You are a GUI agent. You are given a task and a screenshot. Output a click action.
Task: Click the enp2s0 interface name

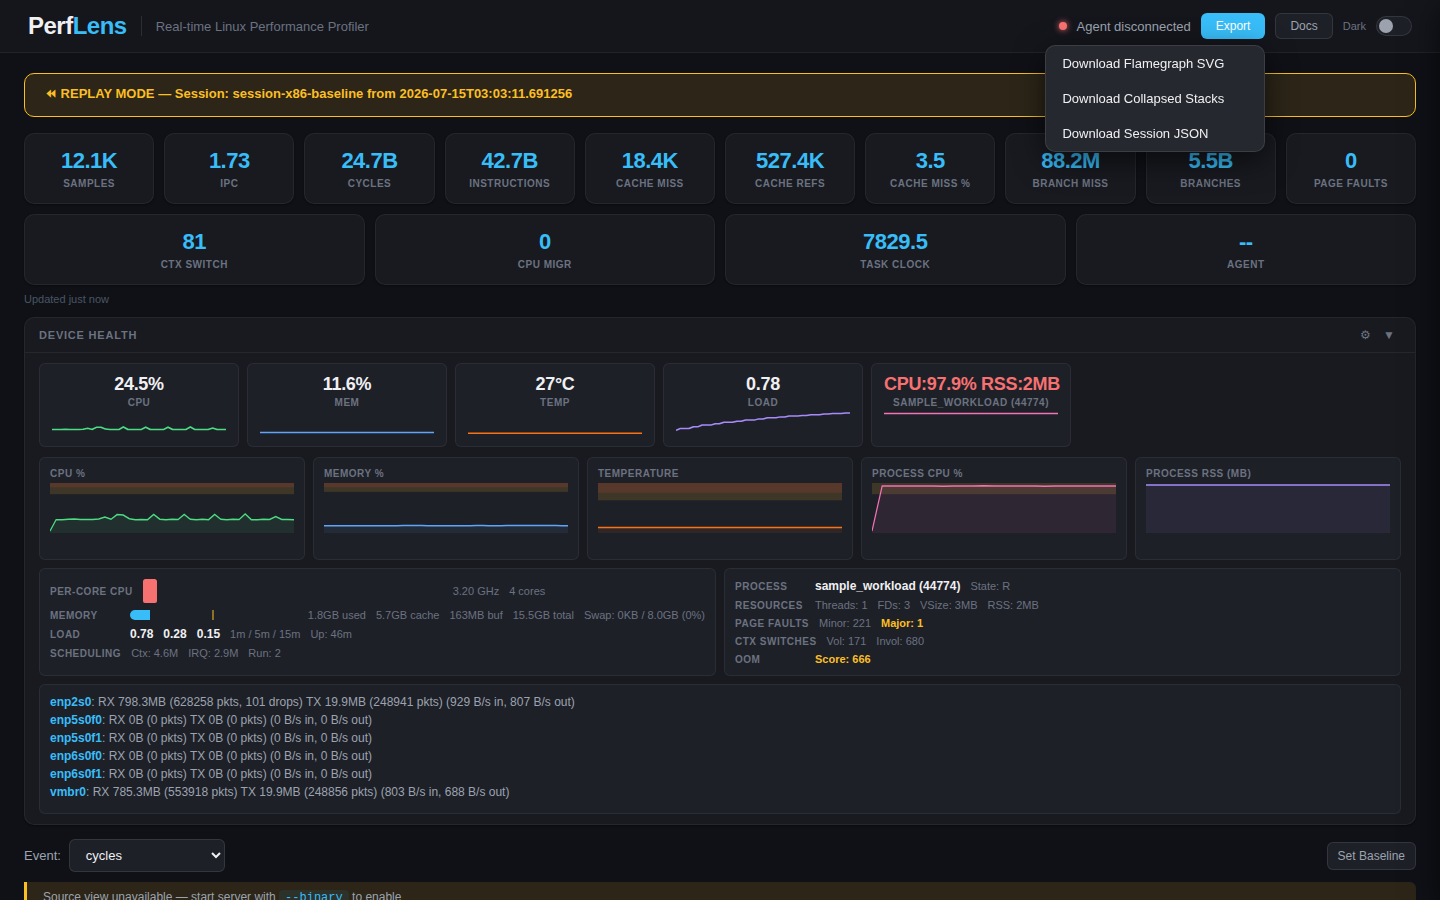coord(70,702)
